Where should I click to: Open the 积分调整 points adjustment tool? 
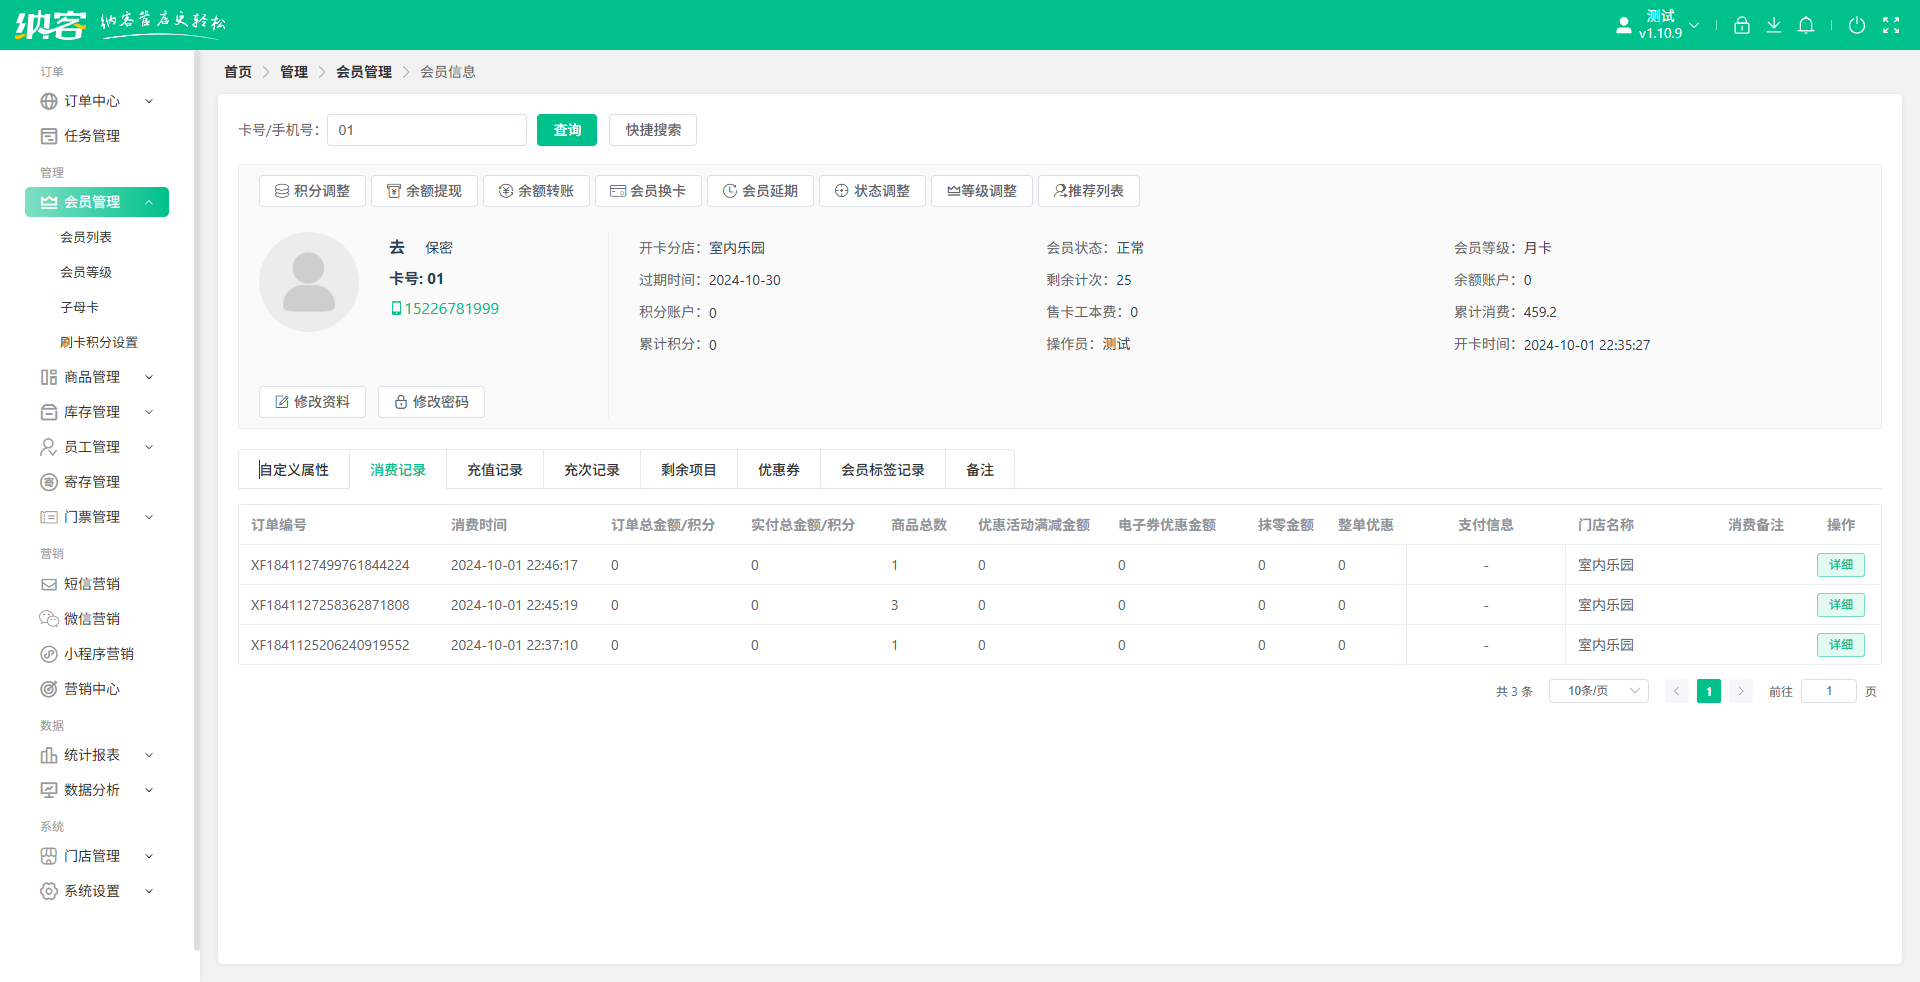(x=312, y=191)
